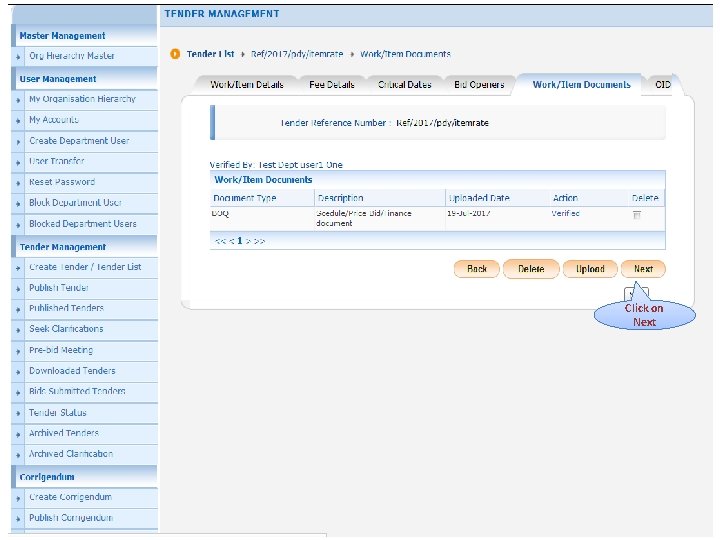Click arrow icon beside My Accounts
Image resolution: width=720 pixels, height=540 pixels.
18,121
